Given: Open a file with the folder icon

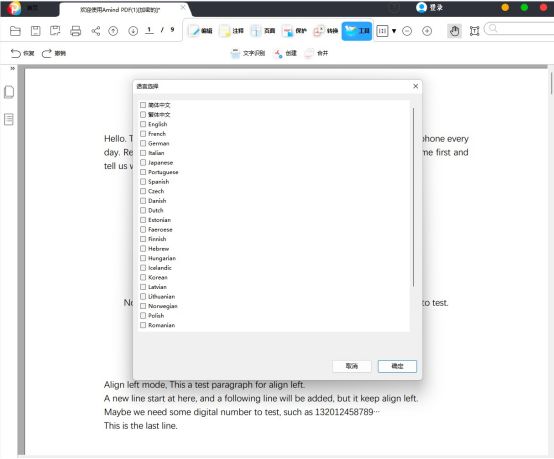Looking at the screenshot, I should pyautogui.click(x=15, y=31).
